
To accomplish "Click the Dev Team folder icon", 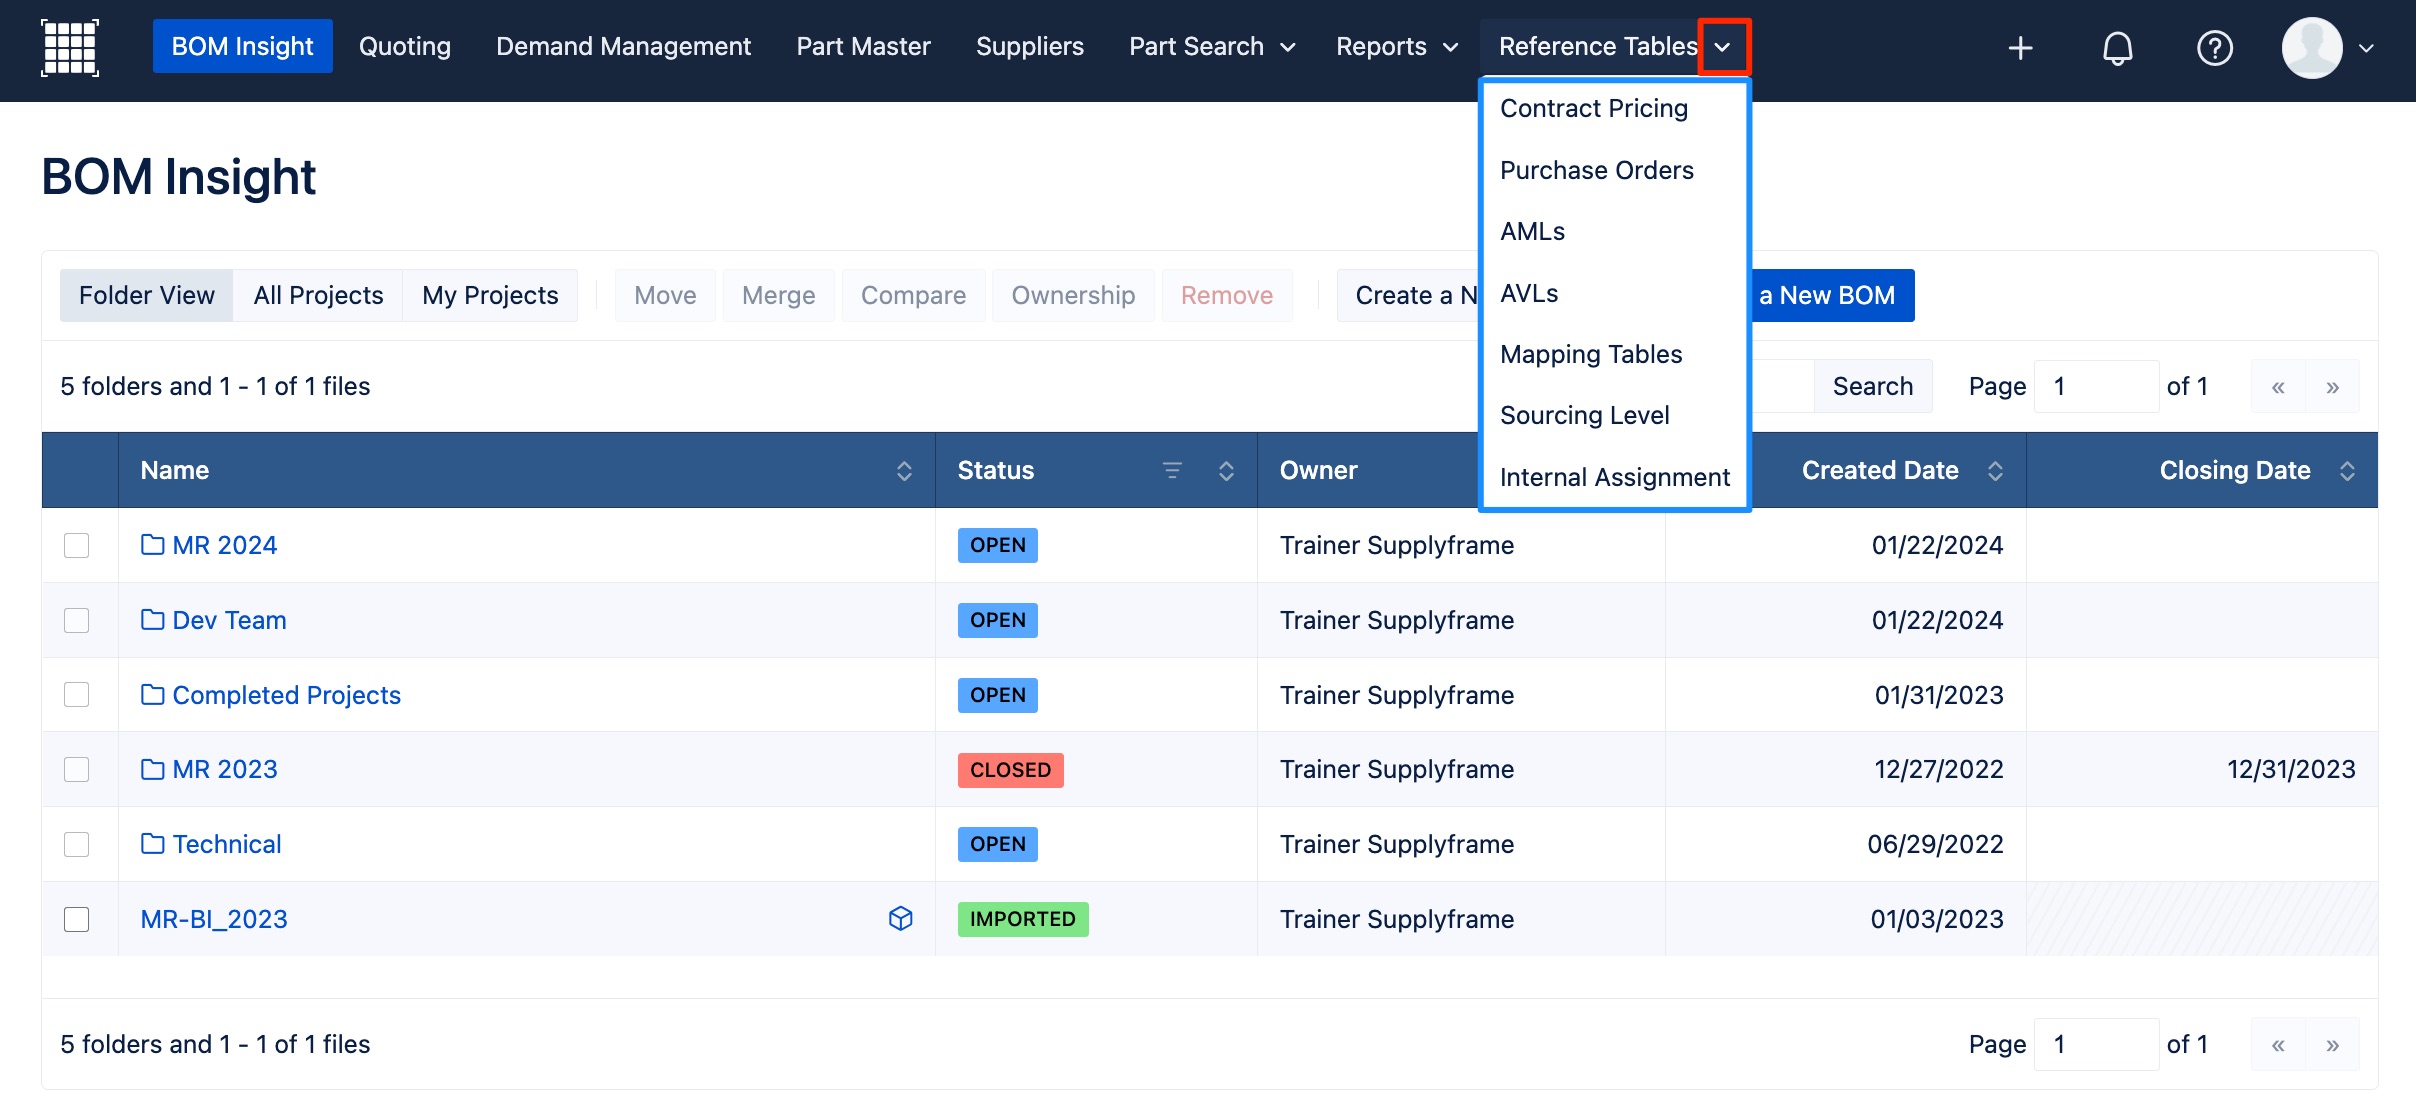I will click(152, 619).
